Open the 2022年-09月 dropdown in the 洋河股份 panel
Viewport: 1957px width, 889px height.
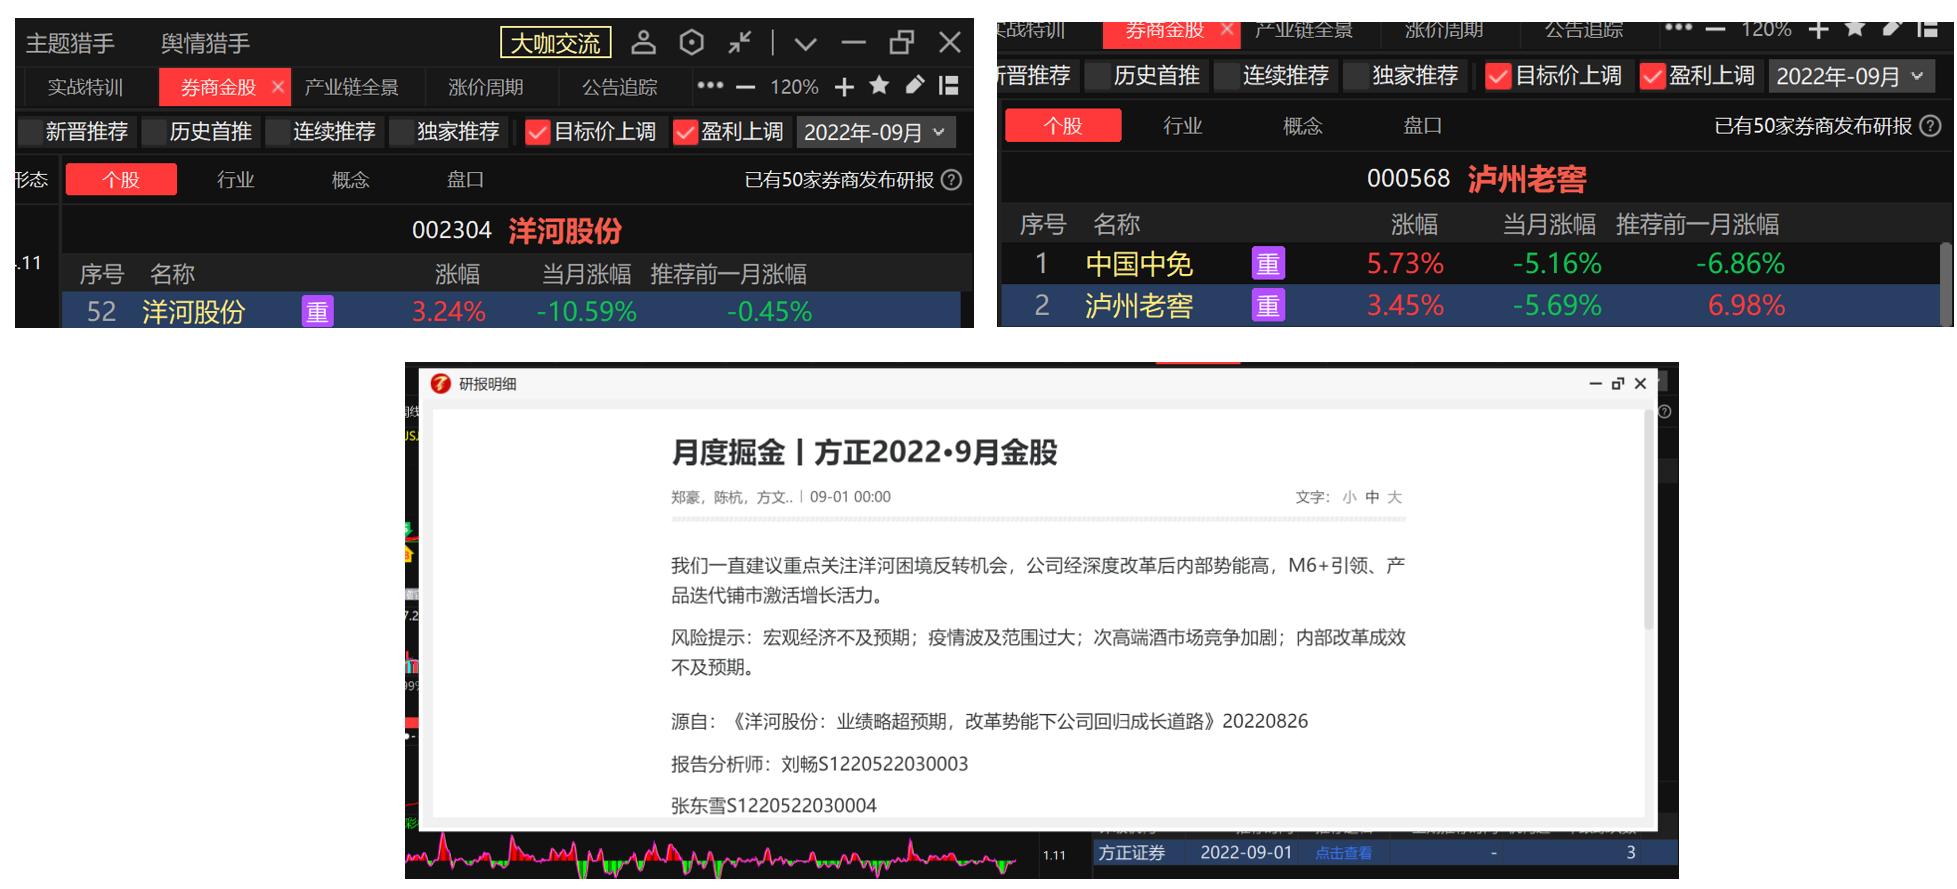pos(875,132)
